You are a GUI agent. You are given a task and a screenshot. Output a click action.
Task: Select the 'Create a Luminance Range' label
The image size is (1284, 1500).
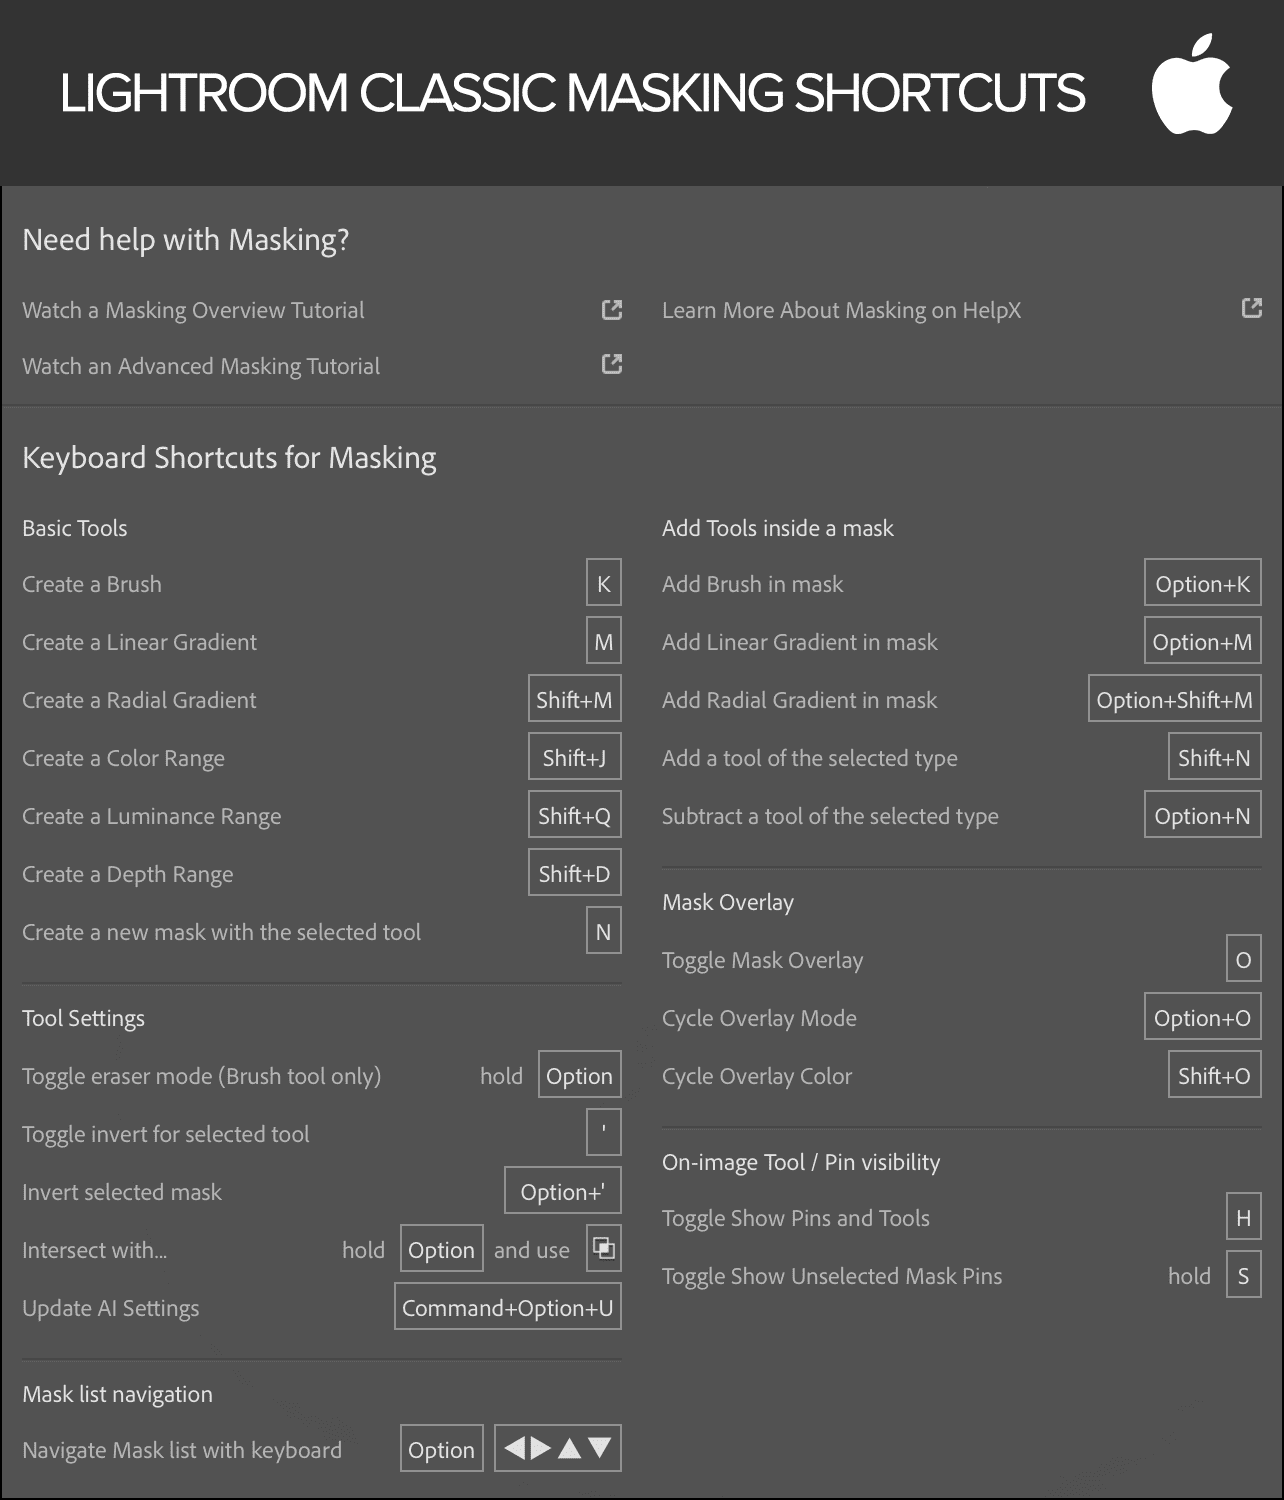point(152,816)
